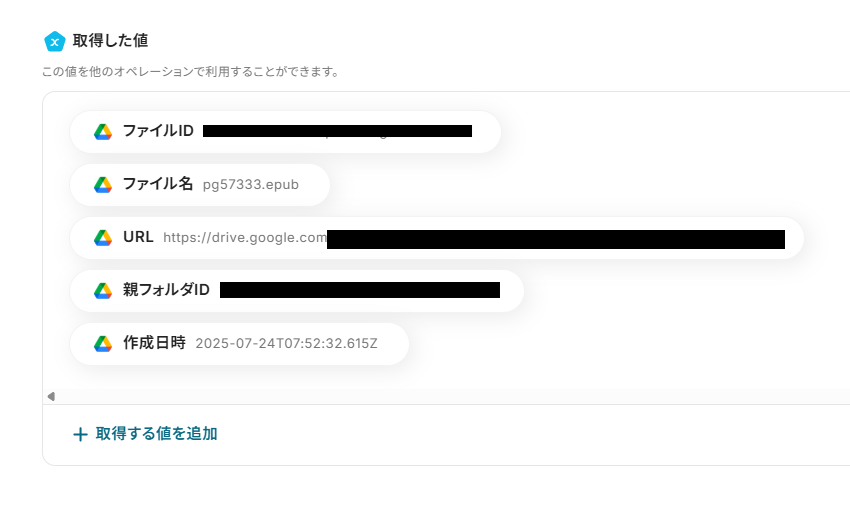
Task: Click the left scroll arrow on horizontal scrollbar
Action: coord(51,396)
